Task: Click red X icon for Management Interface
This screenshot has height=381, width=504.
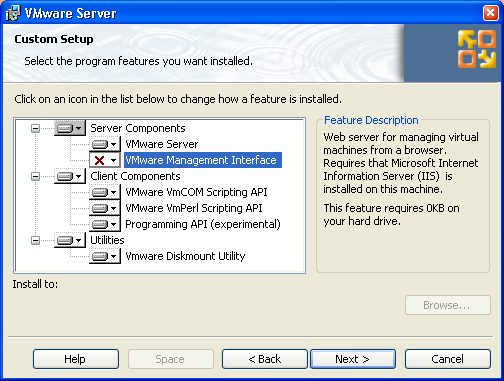Action: click(x=105, y=160)
